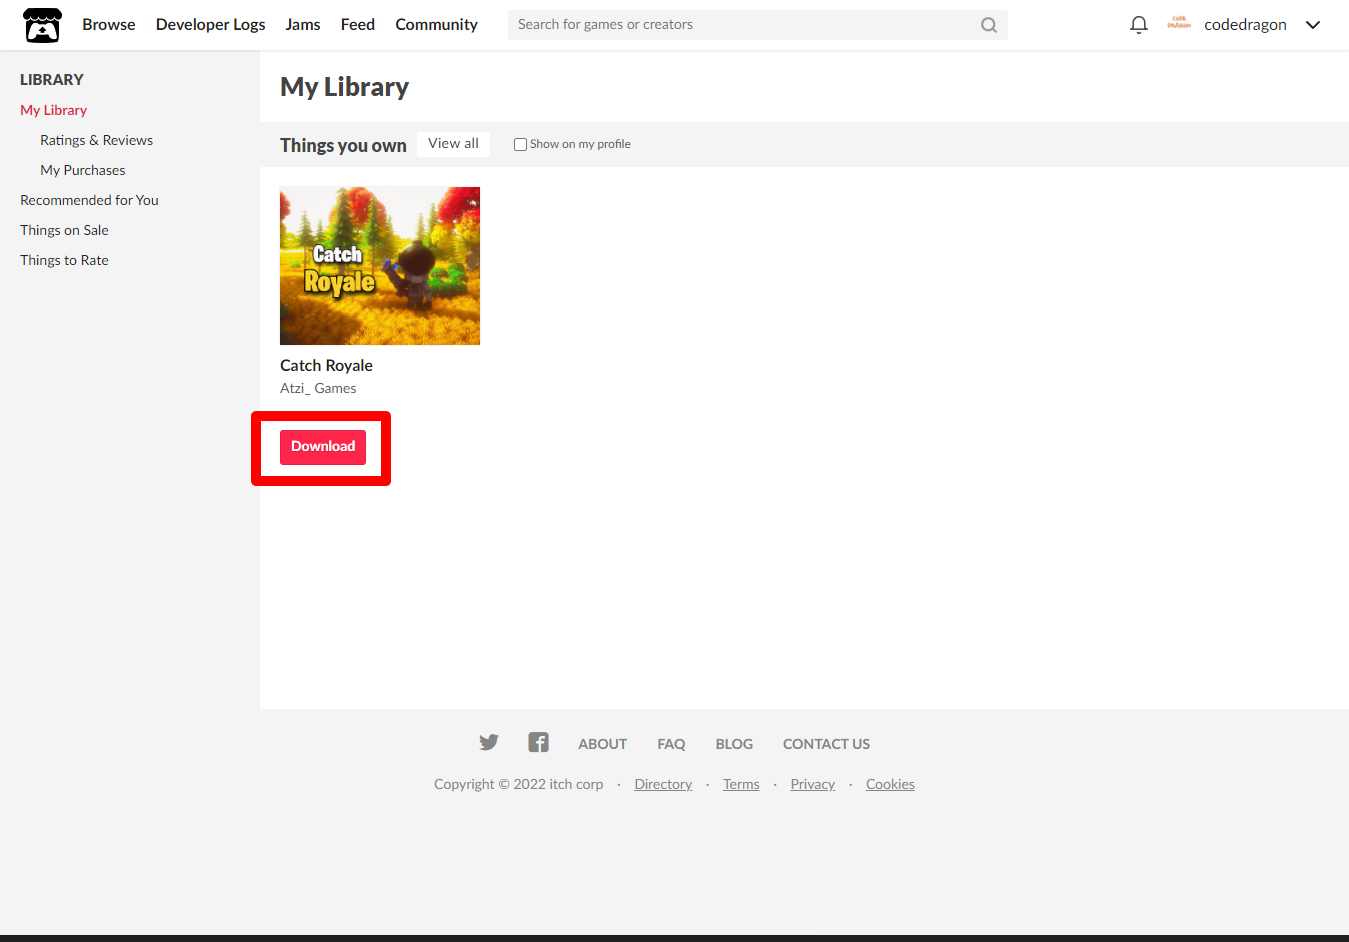Download Catch Royale
Image resolution: width=1349 pixels, height=942 pixels.
[x=323, y=447]
